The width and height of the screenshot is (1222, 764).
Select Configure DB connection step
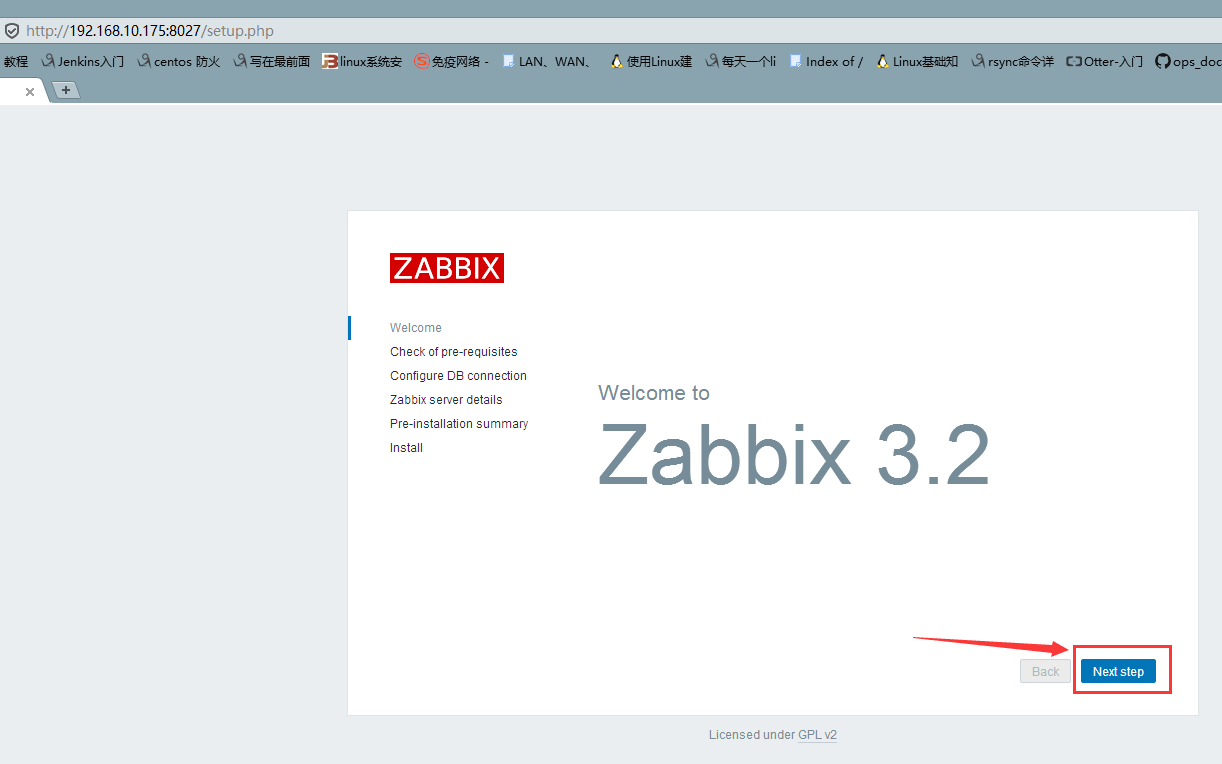[458, 376]
